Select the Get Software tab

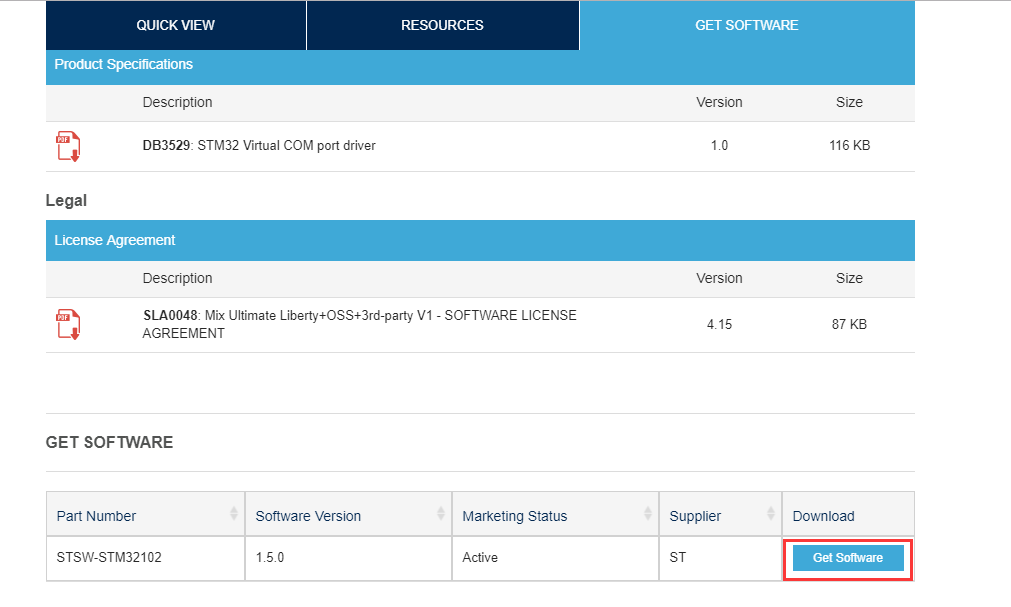746,25
